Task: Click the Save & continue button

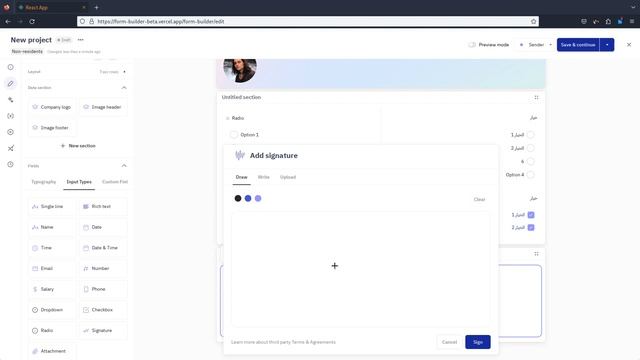Action: pyautogui.click(x=578, y=44)
